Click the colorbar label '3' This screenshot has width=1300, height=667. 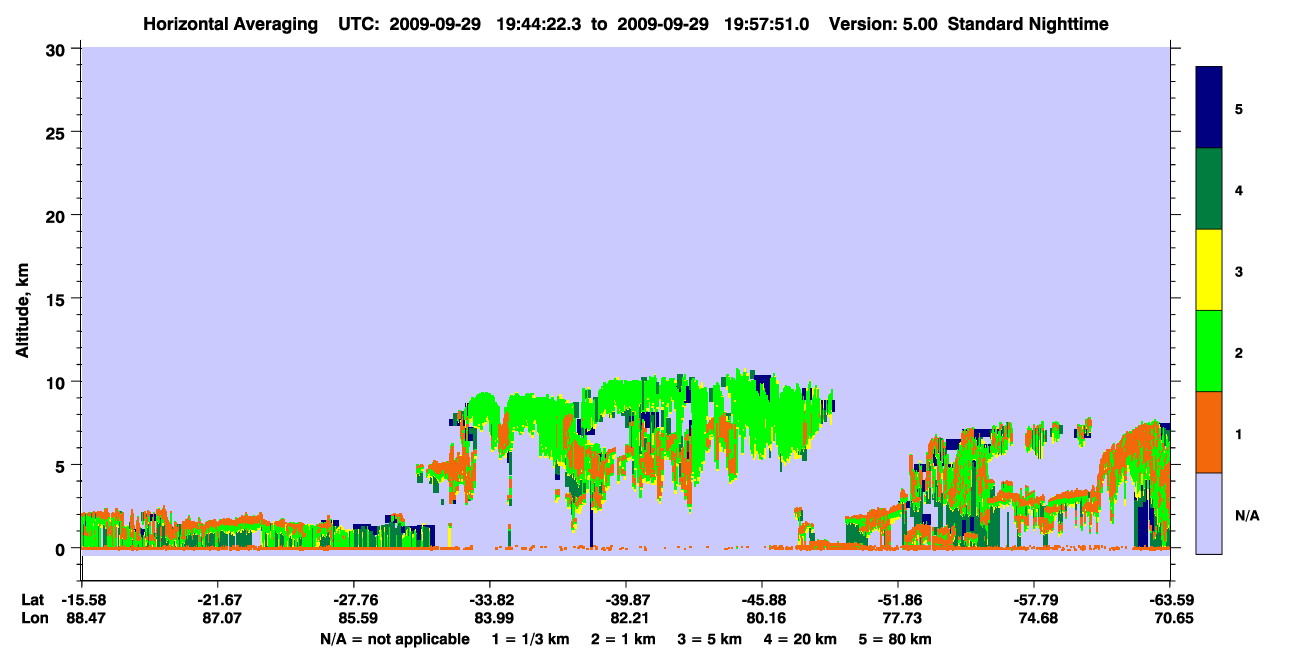tap(1239, 270)
